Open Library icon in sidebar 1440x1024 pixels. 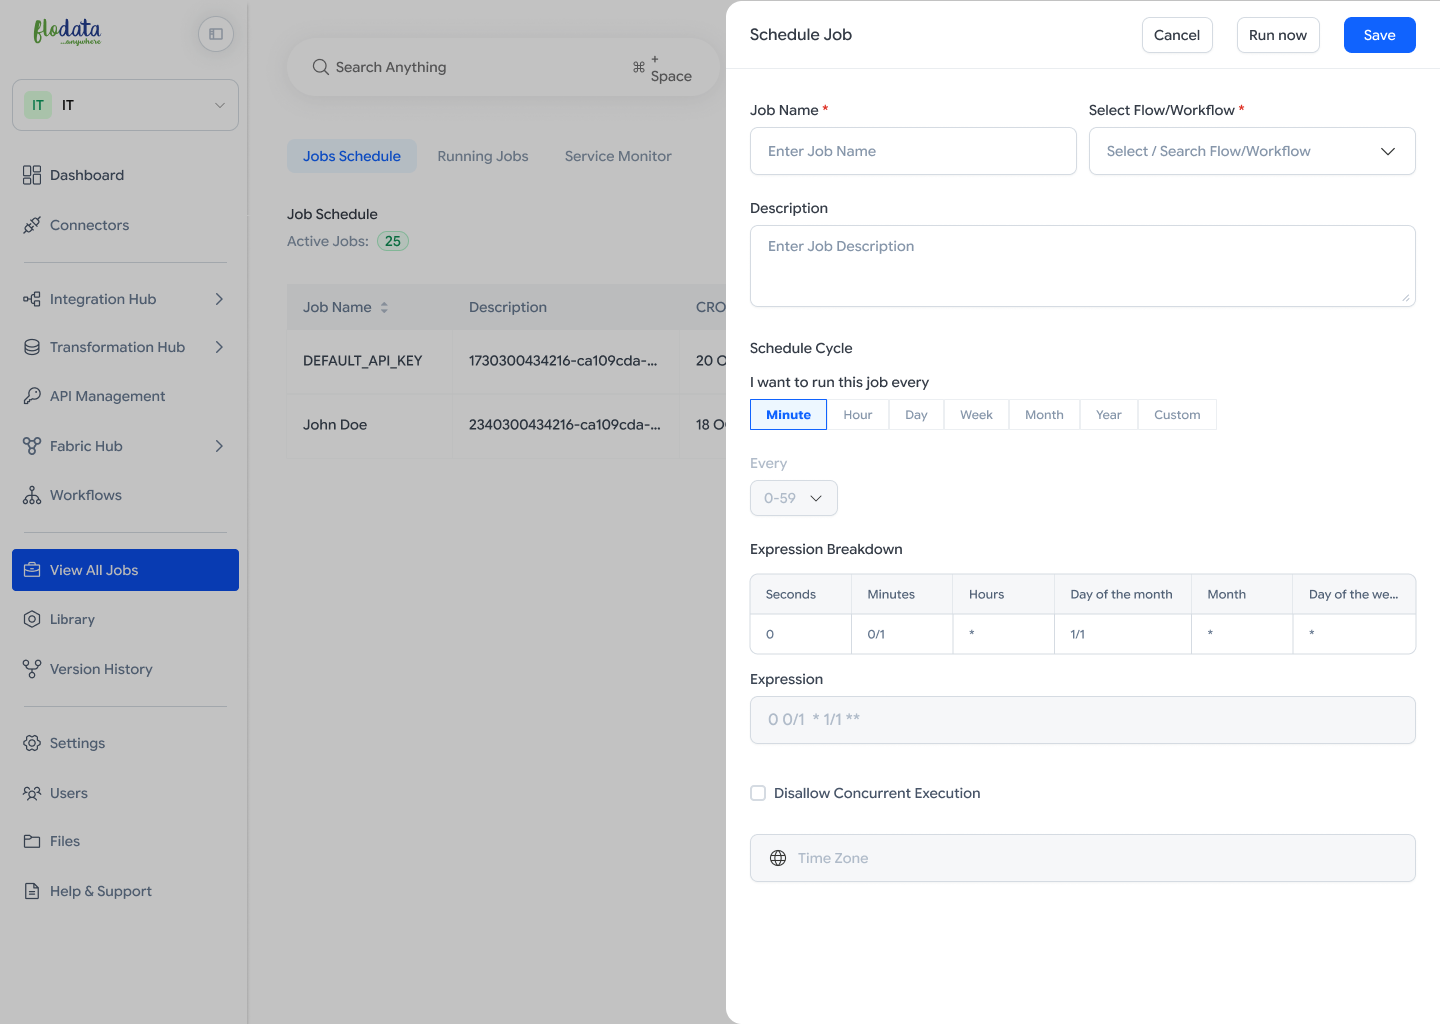[x=32, y=619]
